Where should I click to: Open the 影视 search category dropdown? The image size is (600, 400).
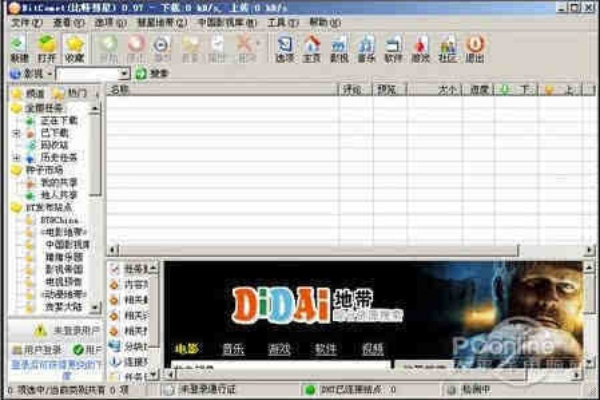coord(50,73)
